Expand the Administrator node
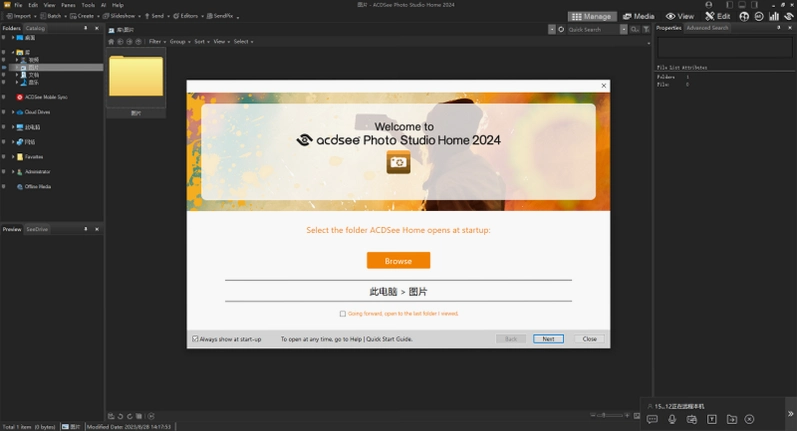This screenshot has height=431, width=797. pos(13,172)
